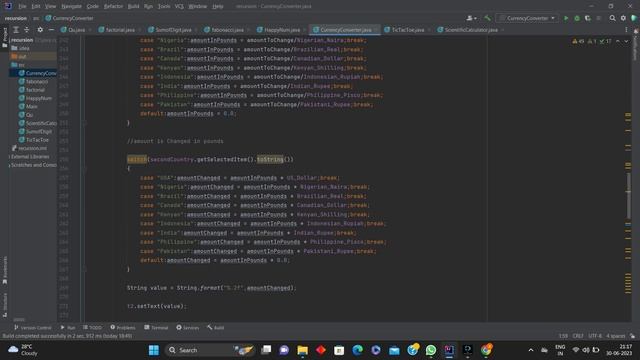Toggle the Bookmarks tool window side tab
Screen dimensions: 640x360
(5, 270)
